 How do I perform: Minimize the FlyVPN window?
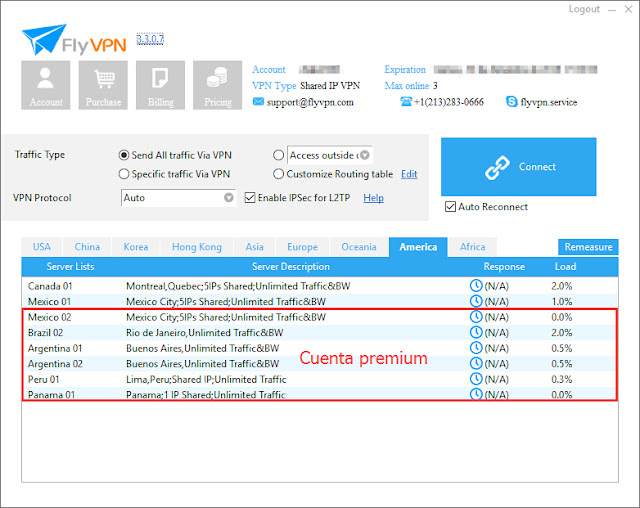[x=612, y=10]
